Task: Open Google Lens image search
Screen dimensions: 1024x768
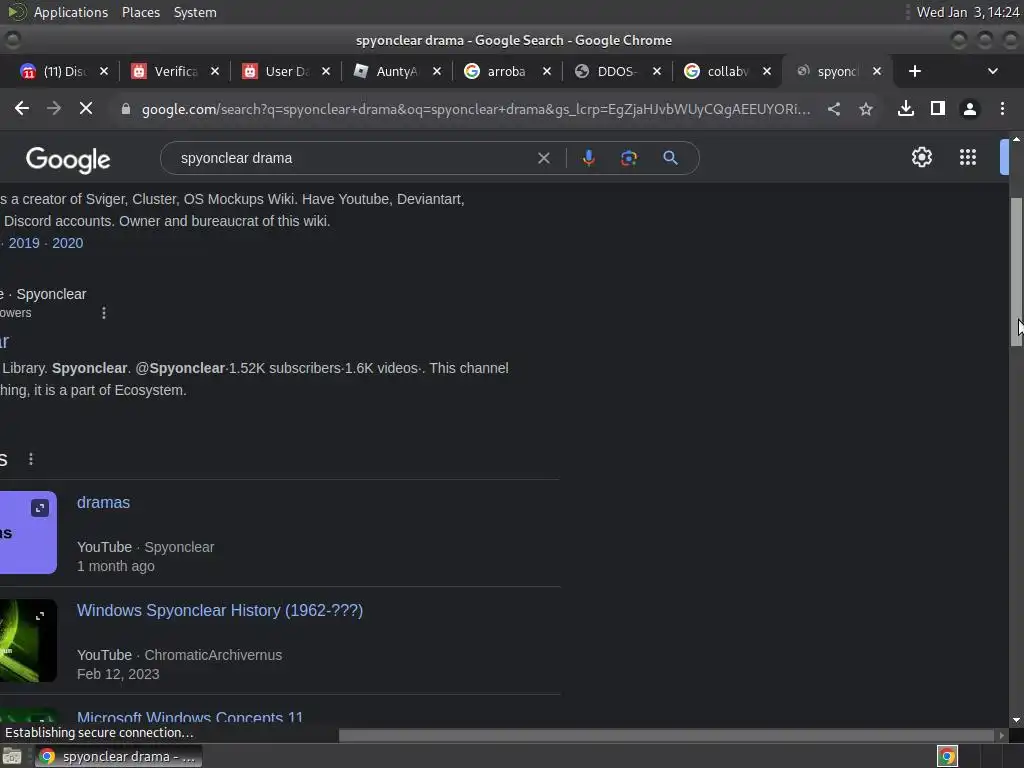Action: (629, 158)
